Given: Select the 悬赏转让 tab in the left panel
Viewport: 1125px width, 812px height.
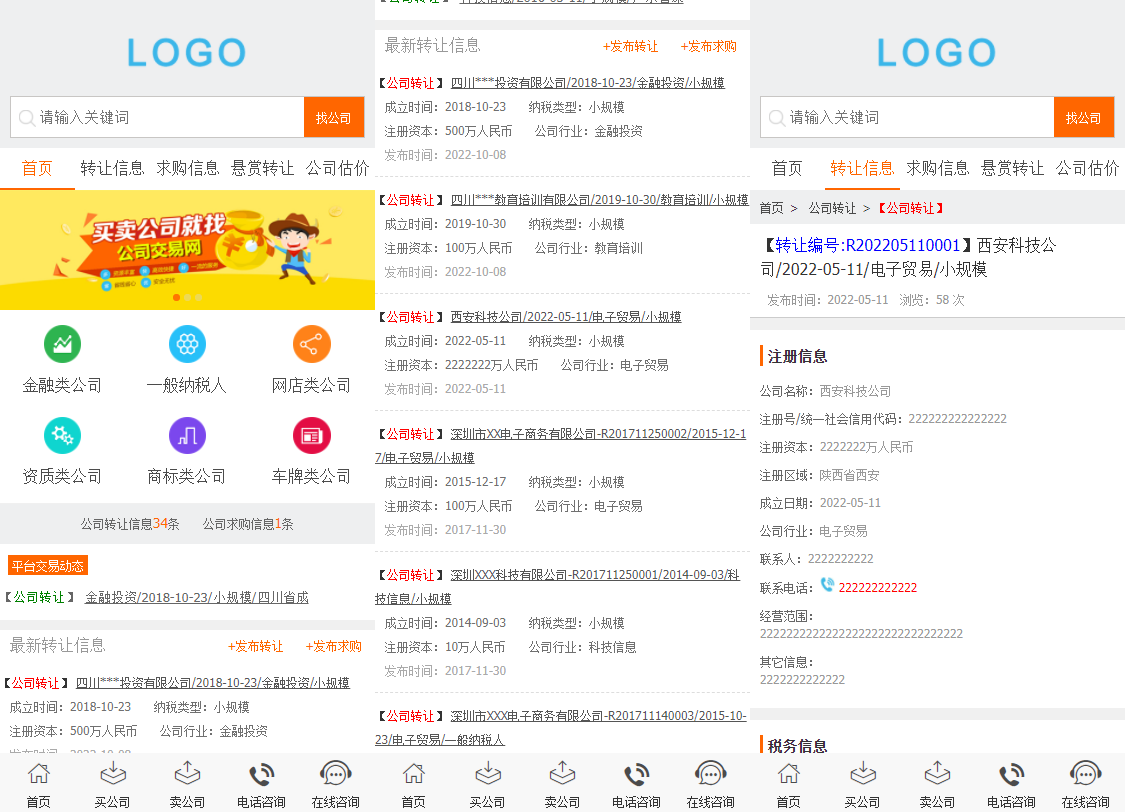Looking at the screenshot, I should point(263,169).
